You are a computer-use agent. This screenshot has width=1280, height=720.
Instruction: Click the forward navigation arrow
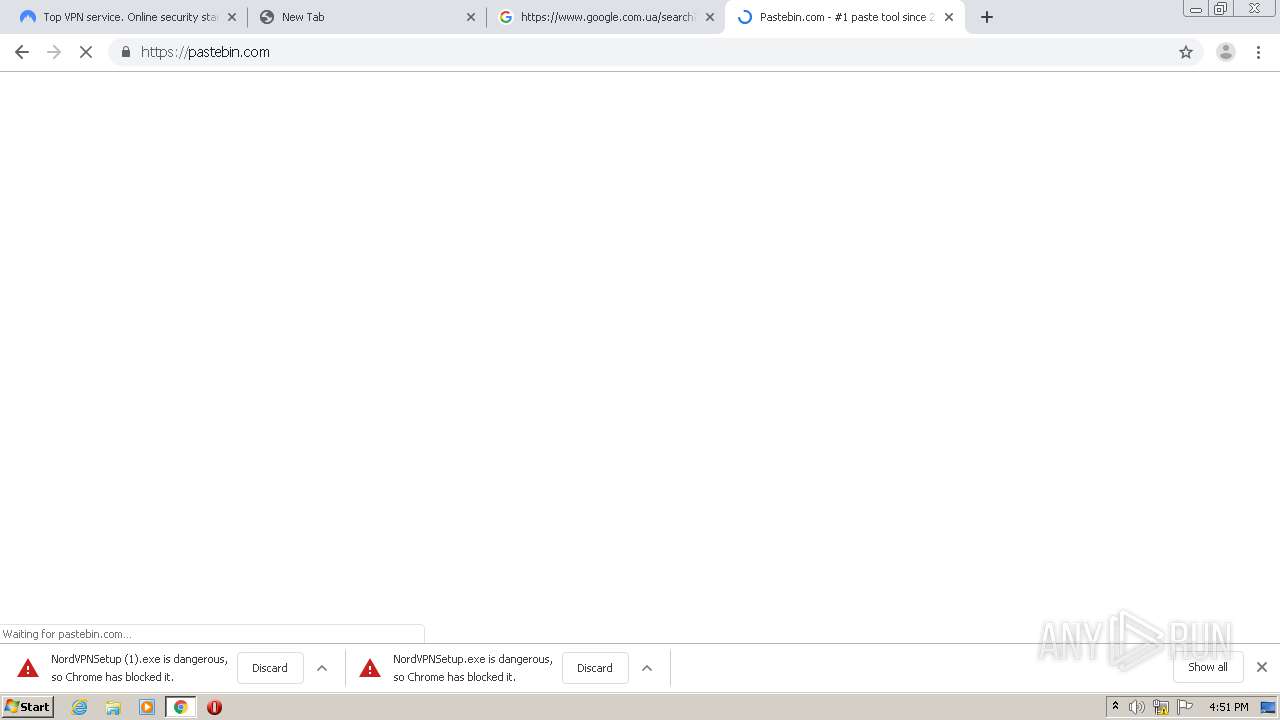[54, 52]
